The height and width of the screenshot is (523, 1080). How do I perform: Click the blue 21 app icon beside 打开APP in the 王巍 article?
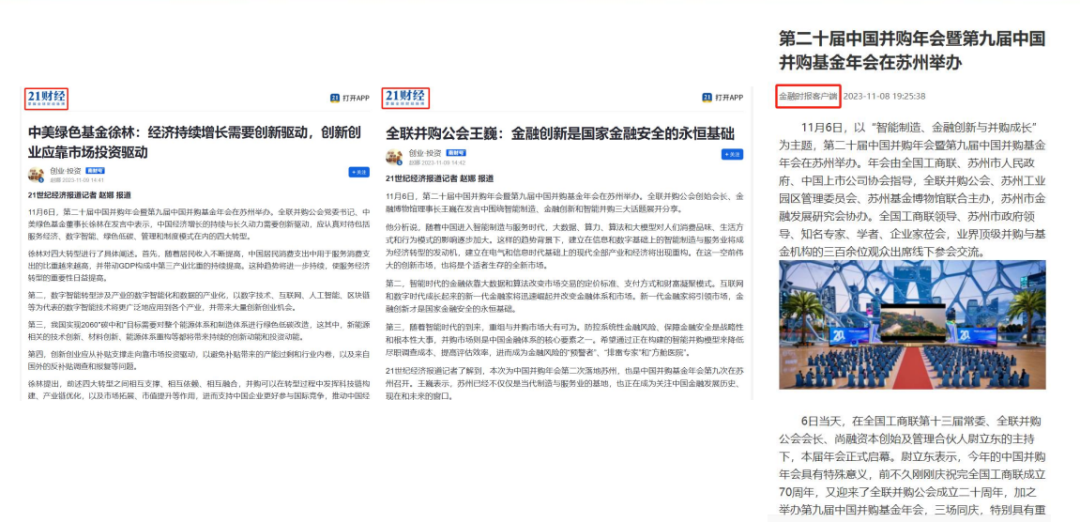pos(707,98)
